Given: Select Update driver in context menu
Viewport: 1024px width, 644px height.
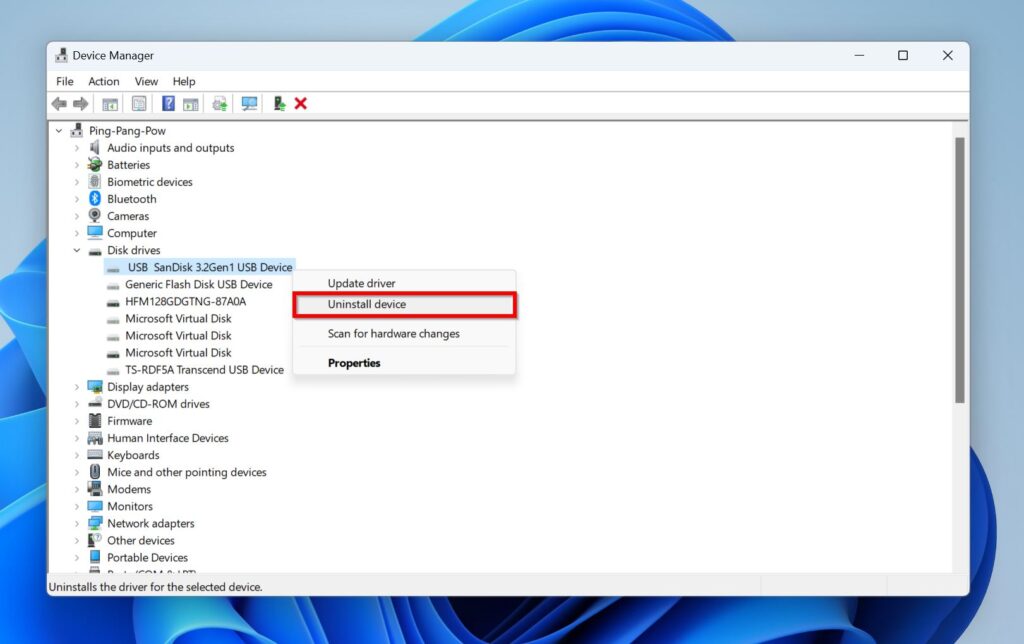Looking at the screenshot, I should [361, 284].
